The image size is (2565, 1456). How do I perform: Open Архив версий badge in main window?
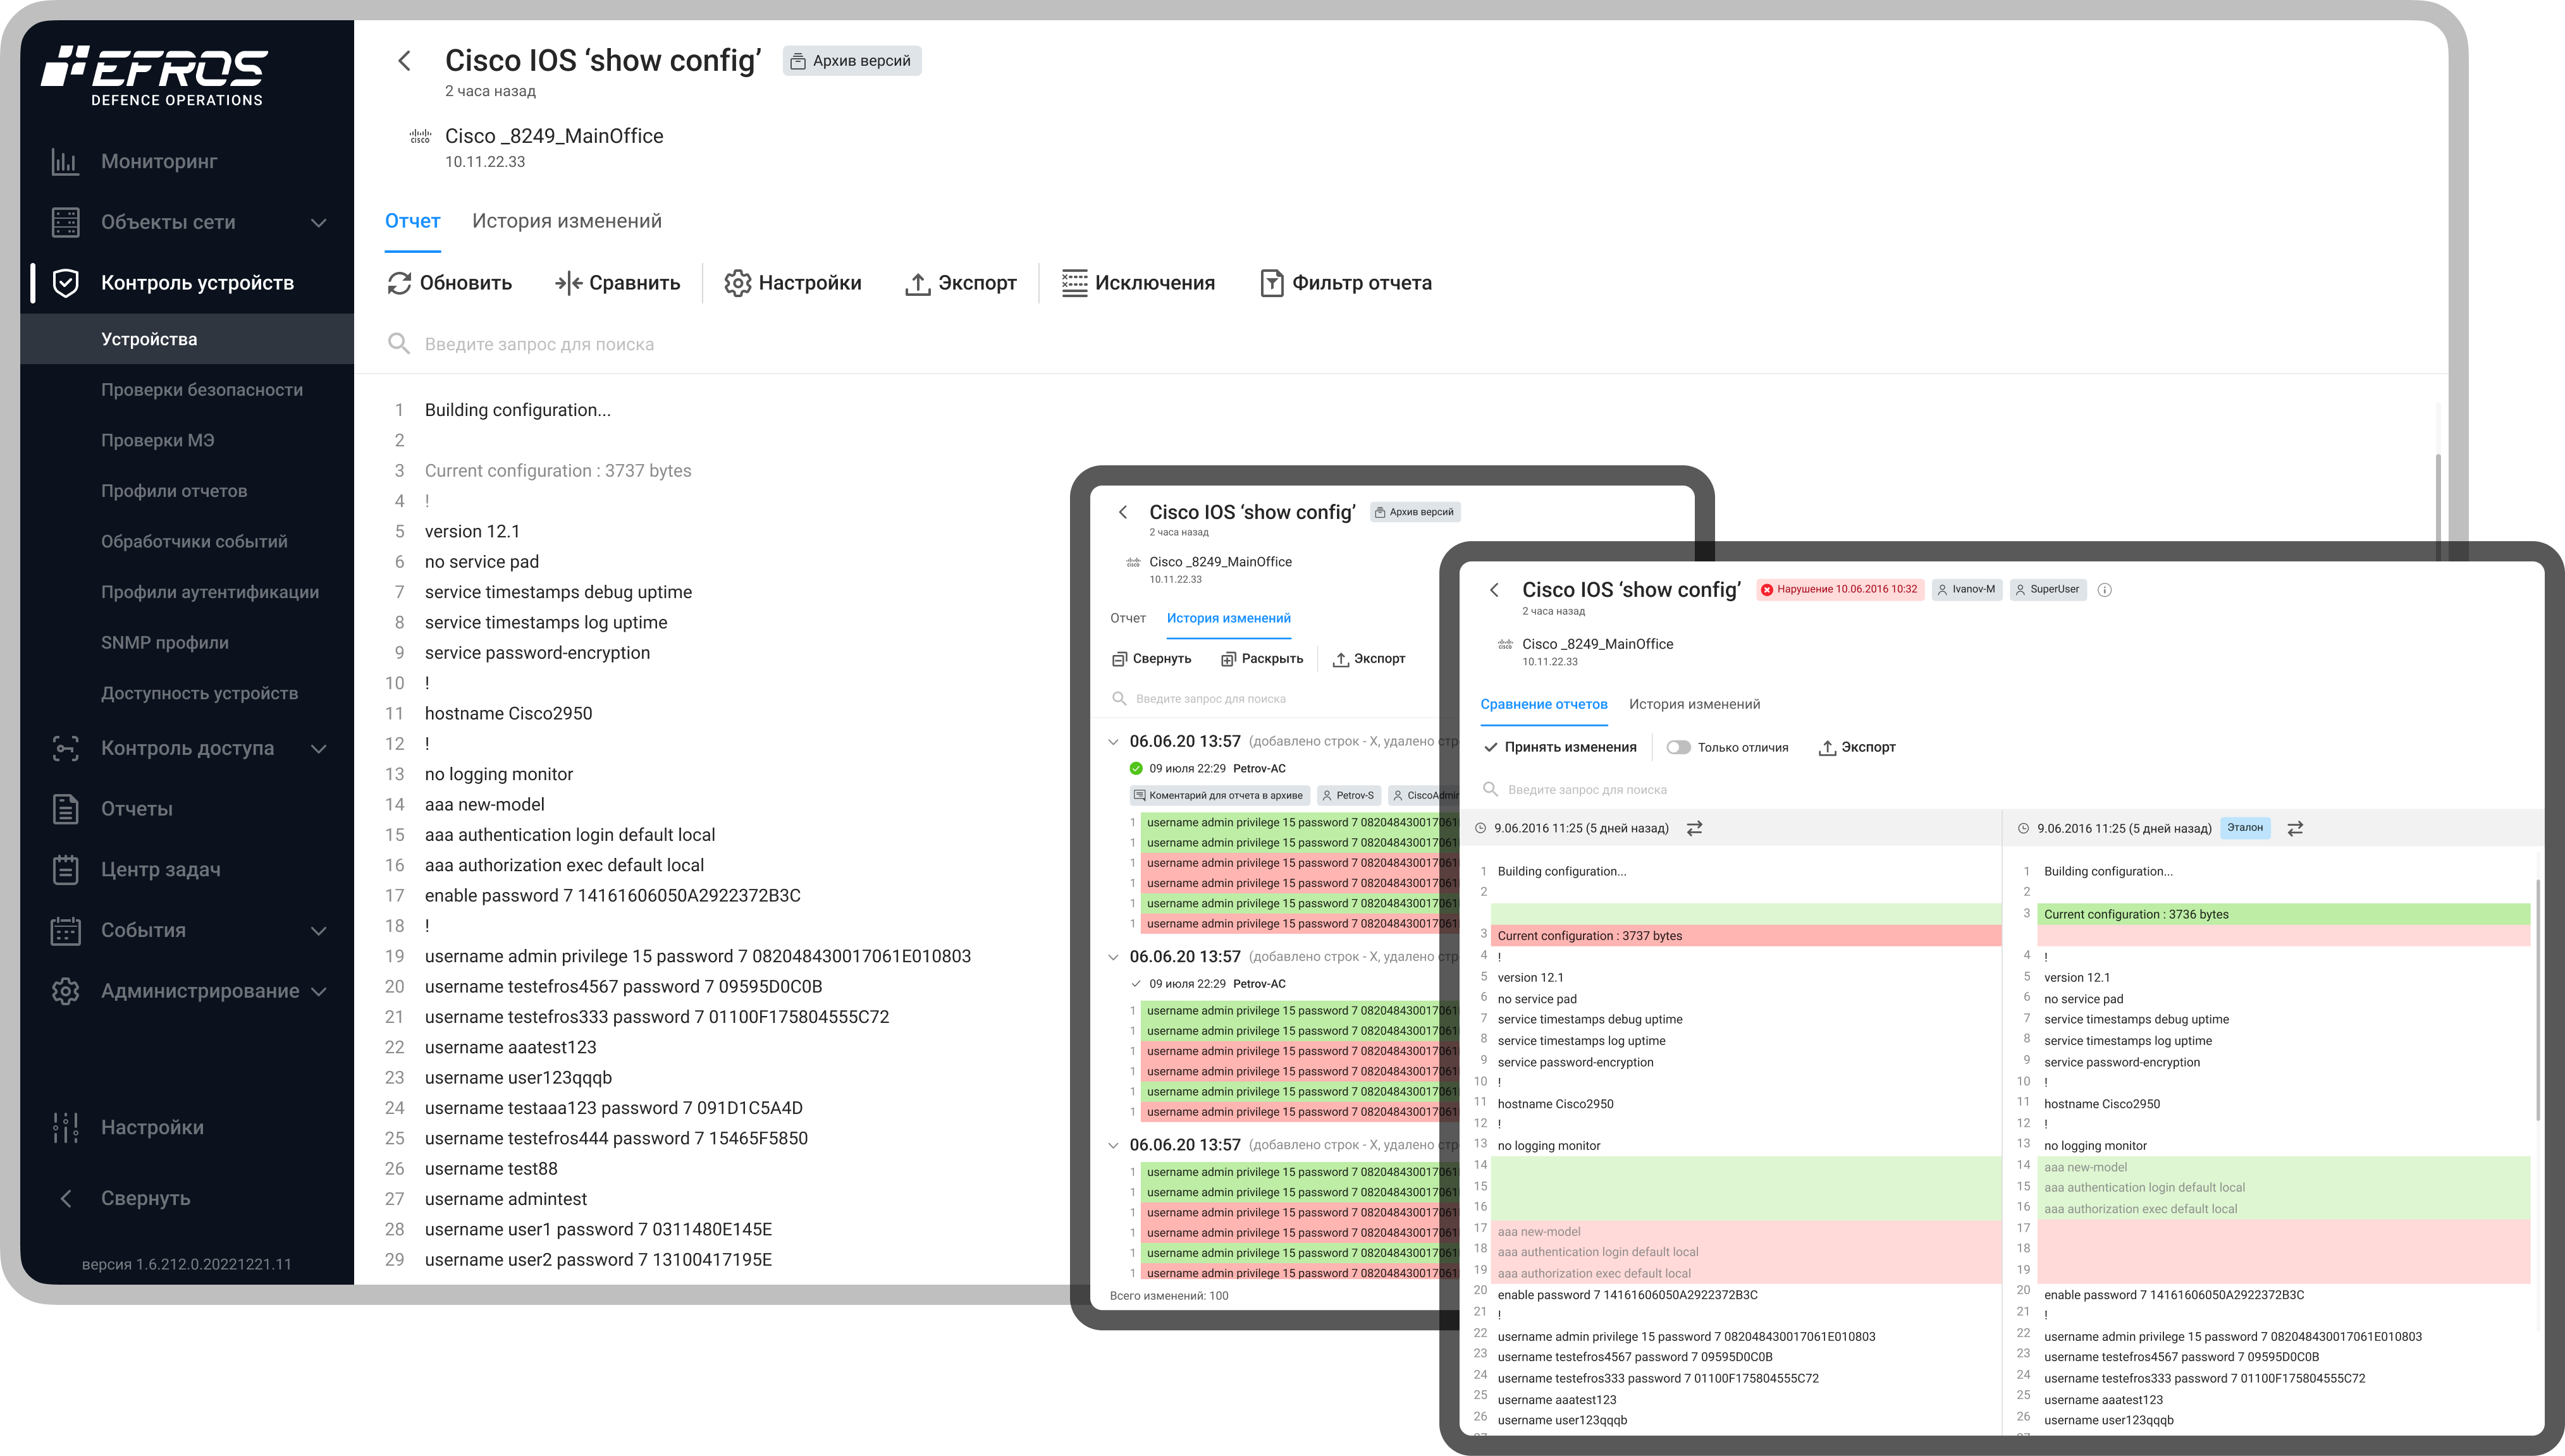[852, 61]
